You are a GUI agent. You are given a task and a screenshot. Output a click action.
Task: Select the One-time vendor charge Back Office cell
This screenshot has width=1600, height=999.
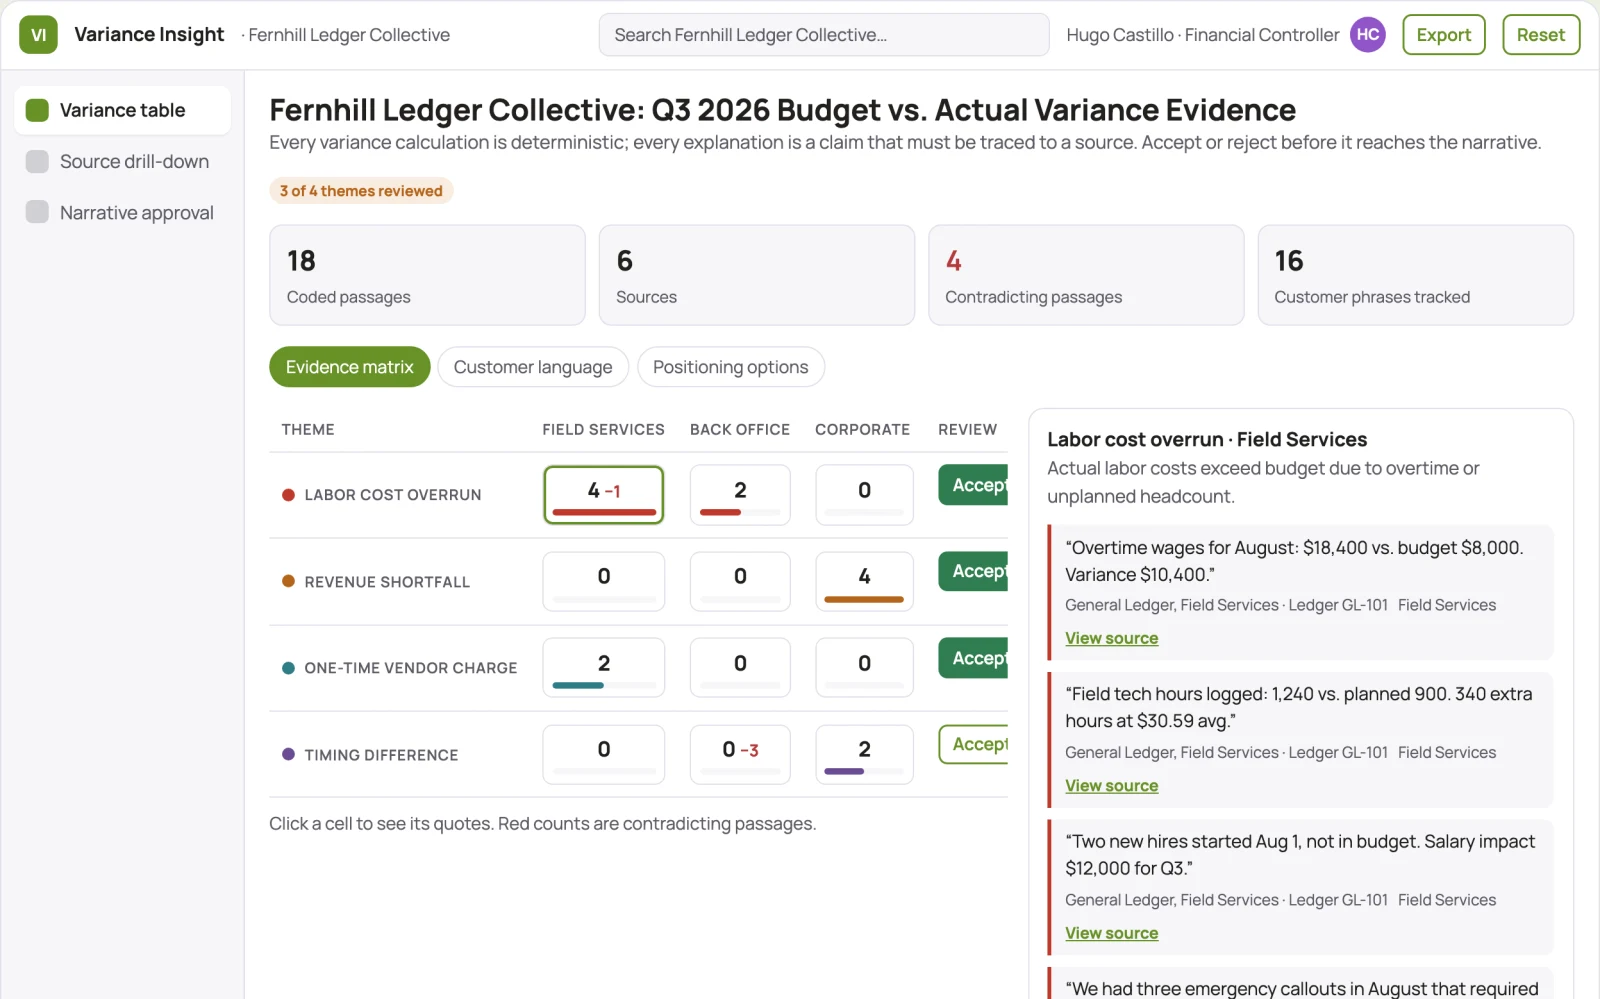740,667
